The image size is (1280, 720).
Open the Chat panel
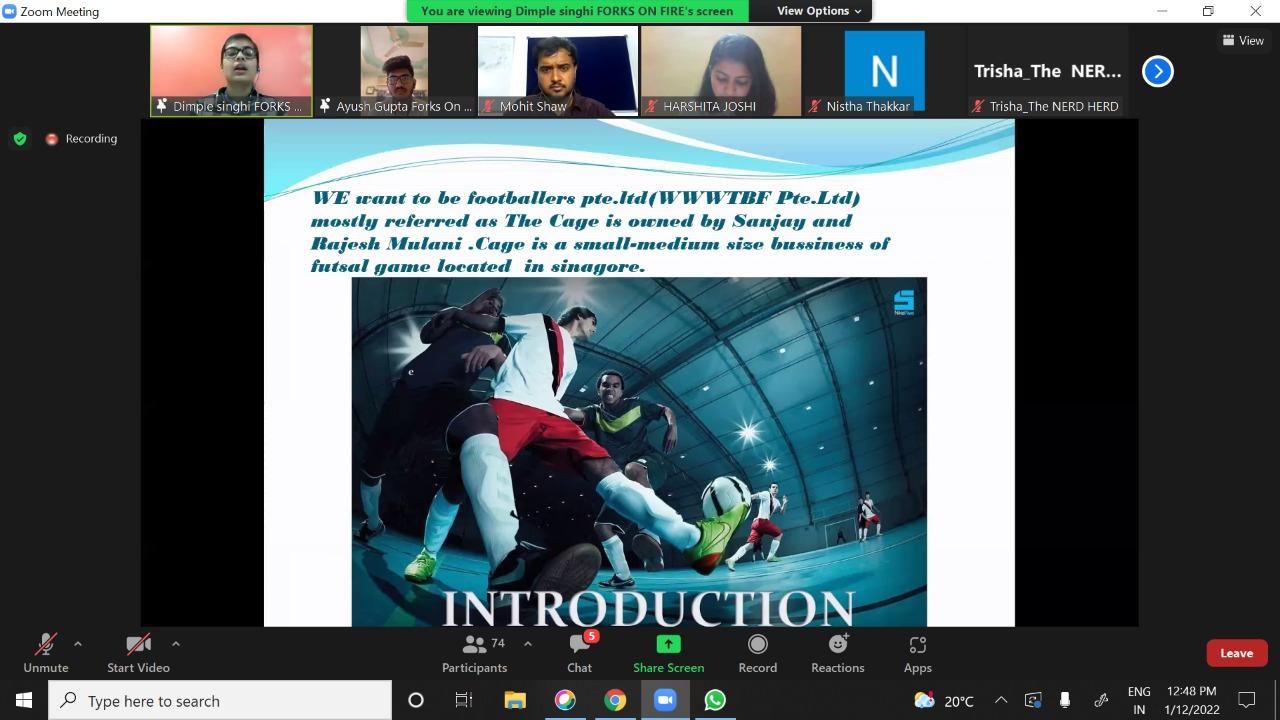pos(579,653)
